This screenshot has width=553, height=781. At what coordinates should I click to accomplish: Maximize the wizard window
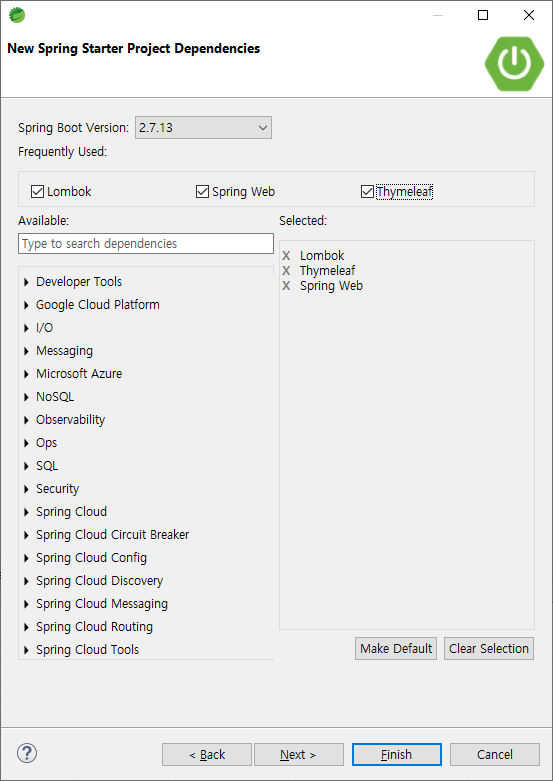tap(483, 15)
